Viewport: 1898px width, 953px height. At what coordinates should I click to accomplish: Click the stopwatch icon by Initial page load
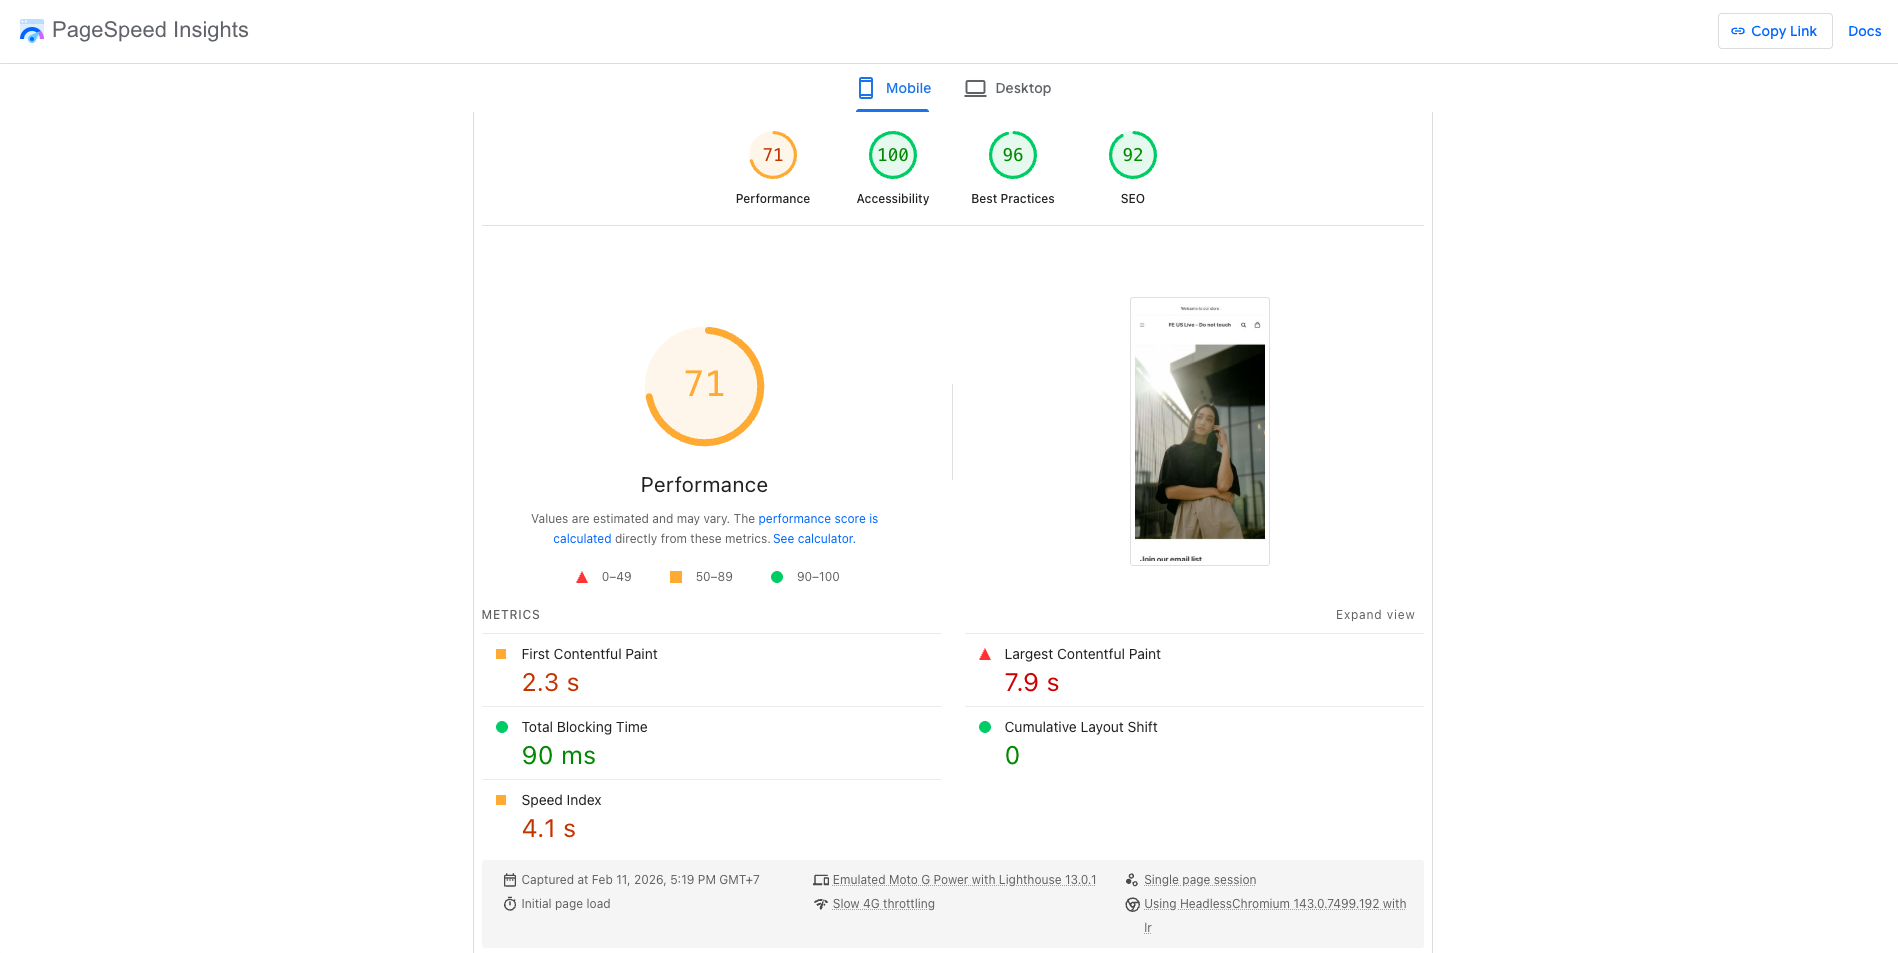[510, 904]
